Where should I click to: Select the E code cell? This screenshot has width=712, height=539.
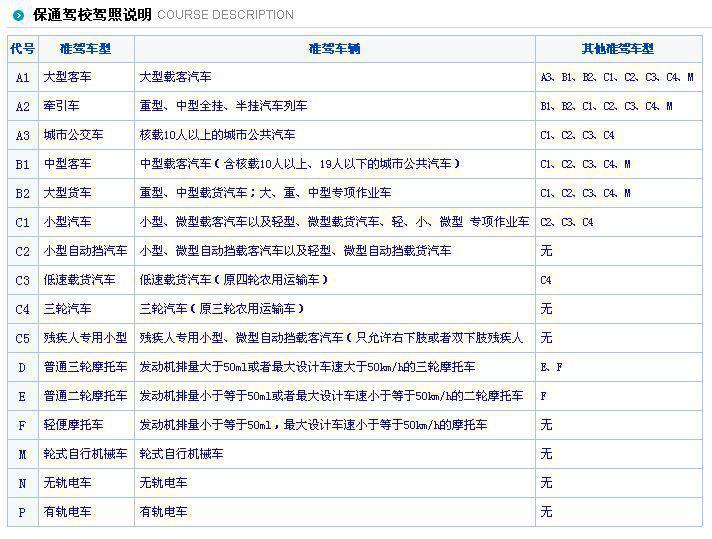[22, 396]
